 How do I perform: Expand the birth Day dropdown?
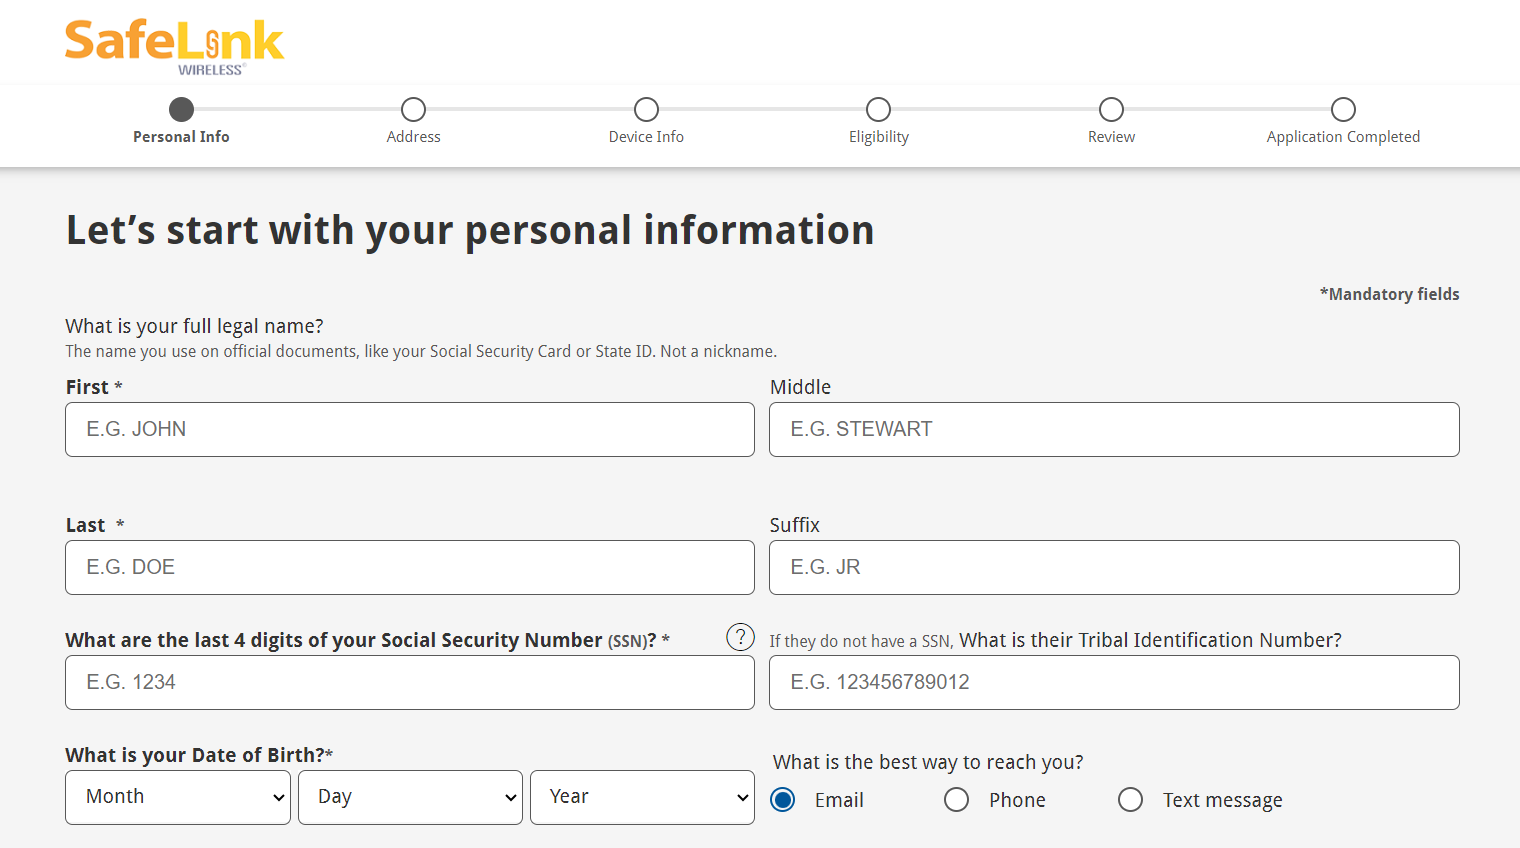coord(410,797)
